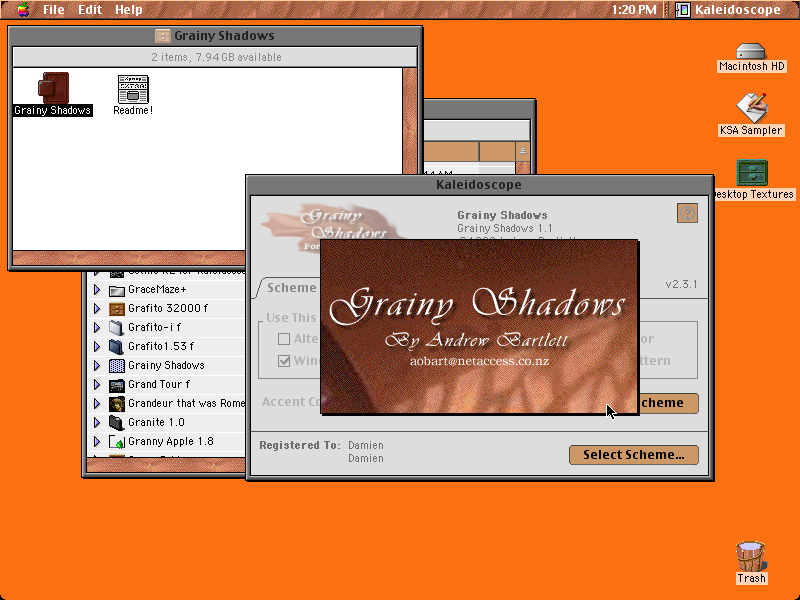Click the v2.3.1 version label
This screenshot has height=600, width=800.
tap(681, 284)
